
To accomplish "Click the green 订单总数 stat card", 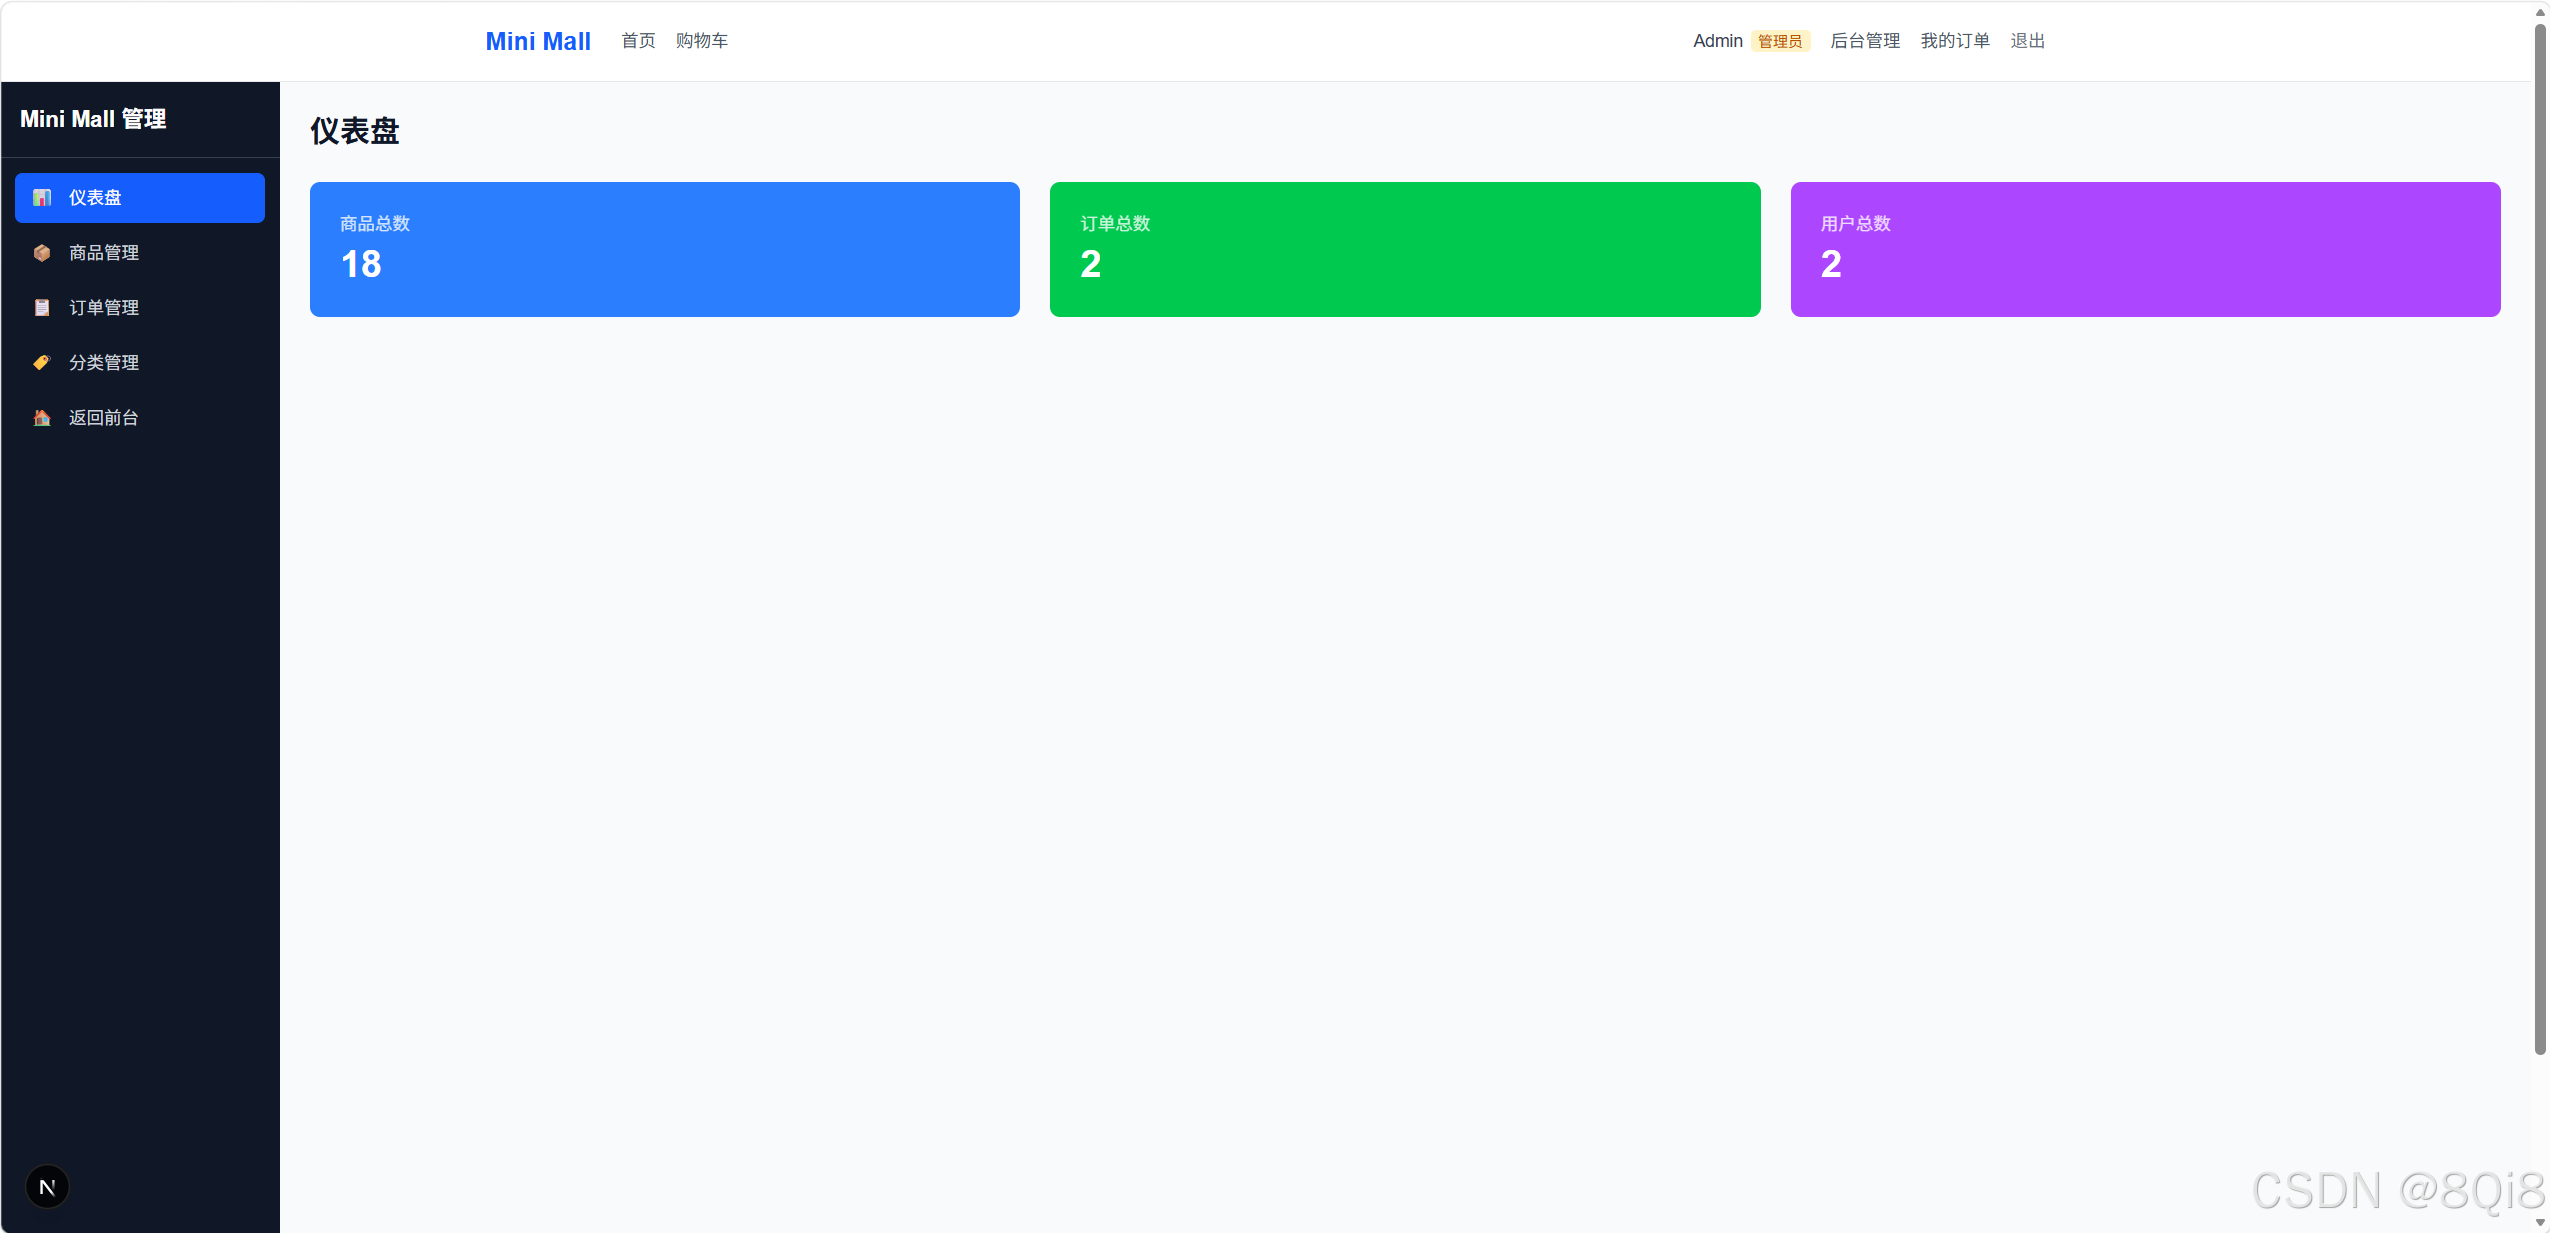I will point(1405,249).
